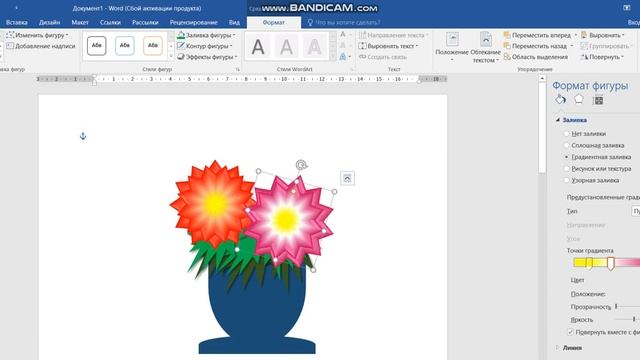Click Выровнять текст align text icon
The image size is (640, 360).
coord(362,46)
